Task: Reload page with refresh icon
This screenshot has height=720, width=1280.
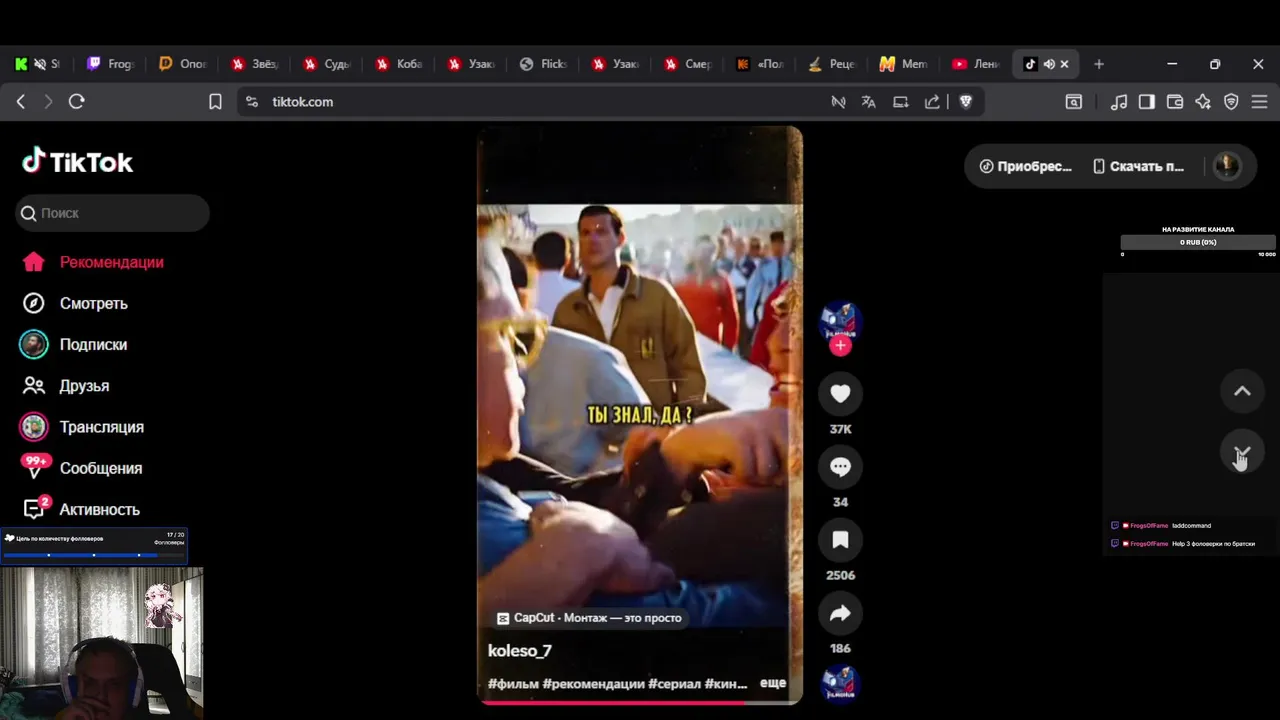Action: pyautogui.click(x=77, y=102)
